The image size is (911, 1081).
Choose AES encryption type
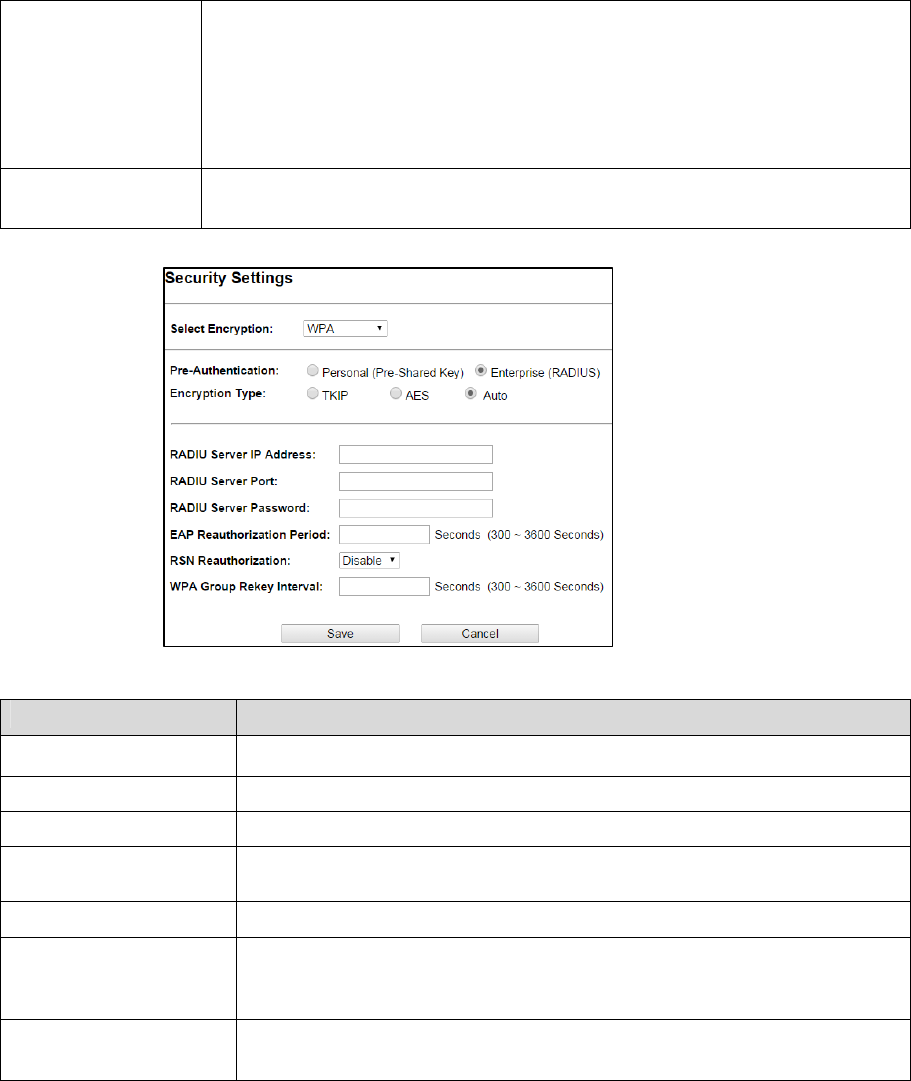click(396, 394)
